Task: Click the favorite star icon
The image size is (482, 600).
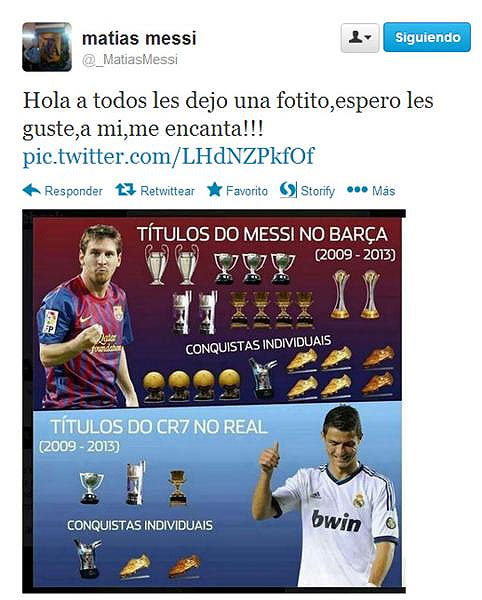Action: point(215,190)
